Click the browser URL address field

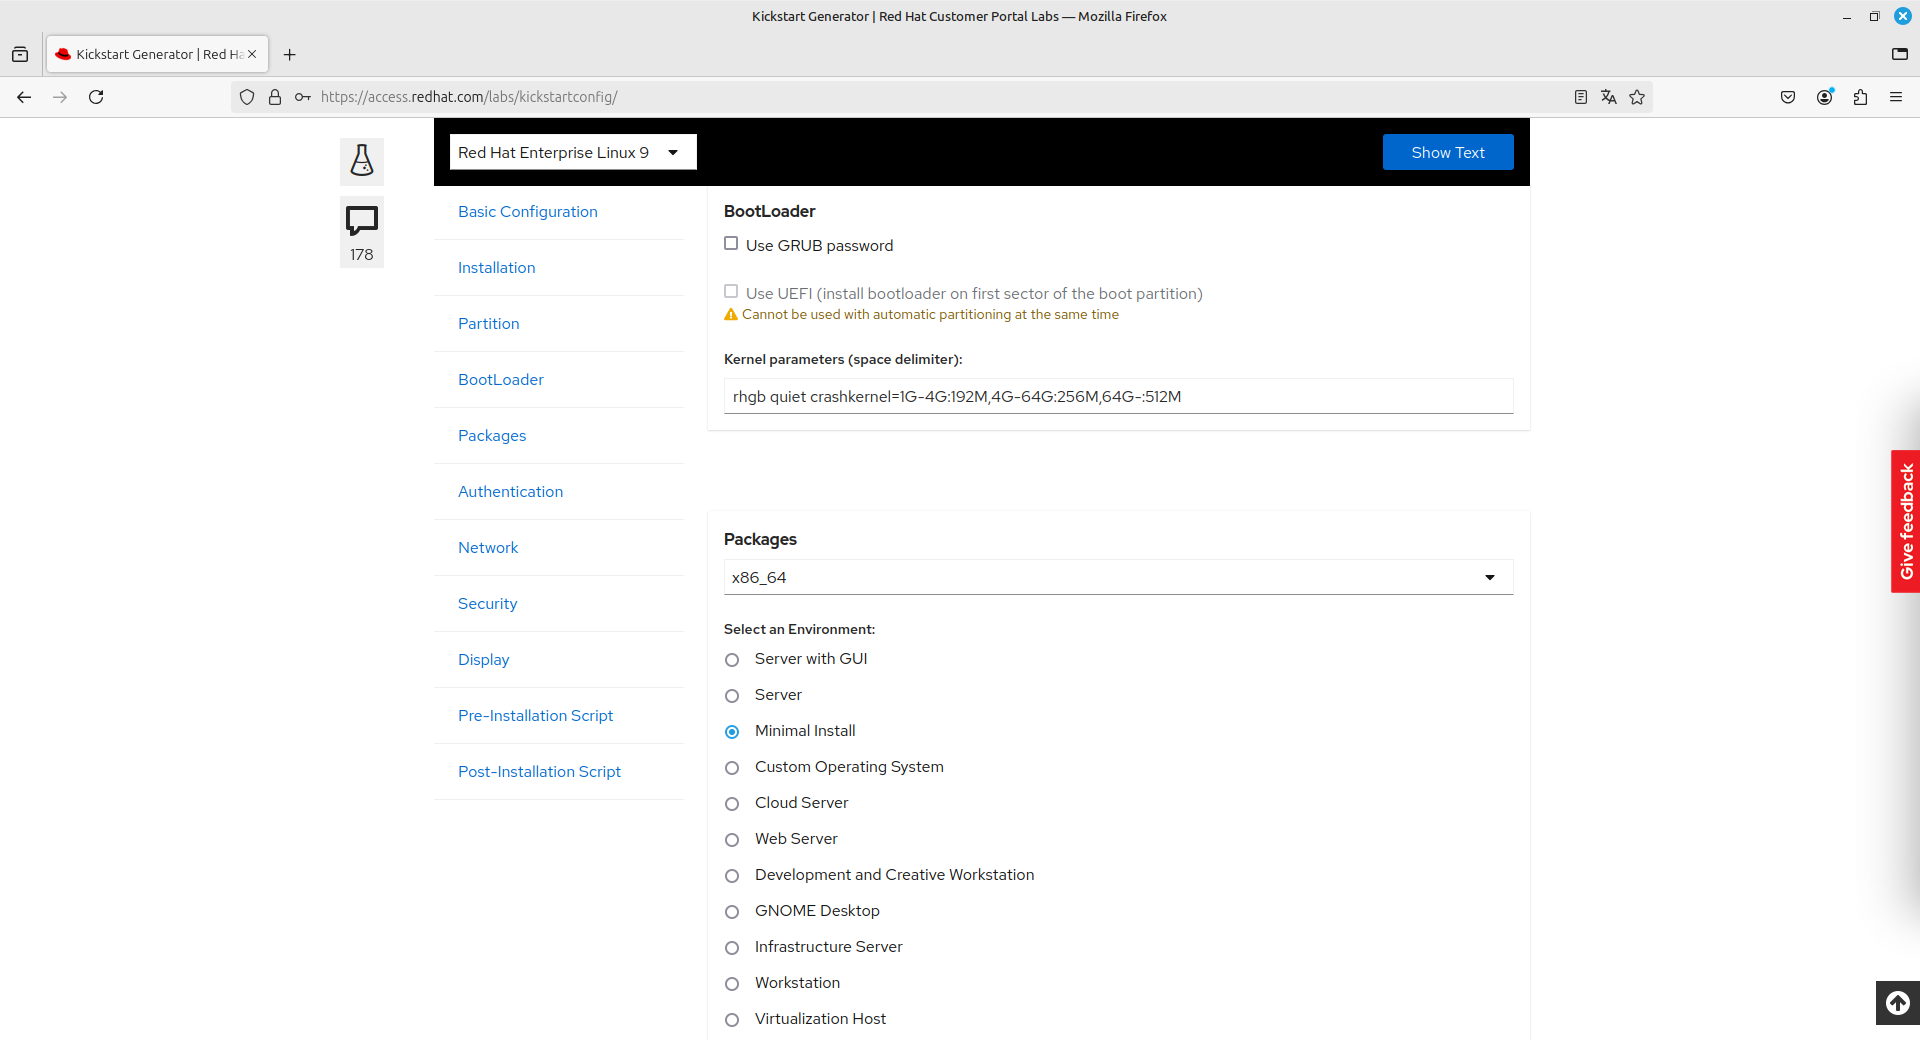click(940, 97)
